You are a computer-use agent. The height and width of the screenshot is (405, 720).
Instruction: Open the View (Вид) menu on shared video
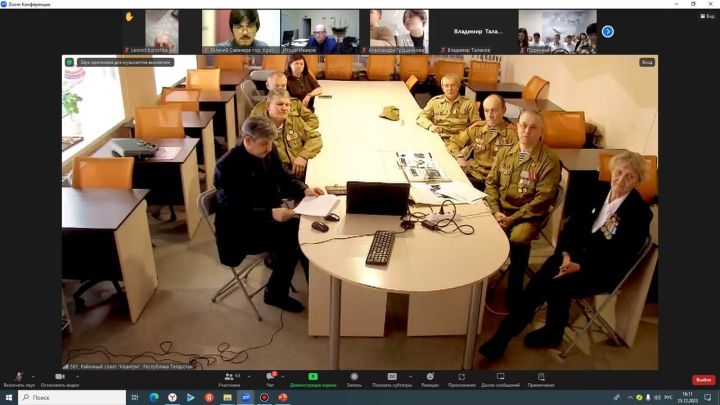click(647, 62)
